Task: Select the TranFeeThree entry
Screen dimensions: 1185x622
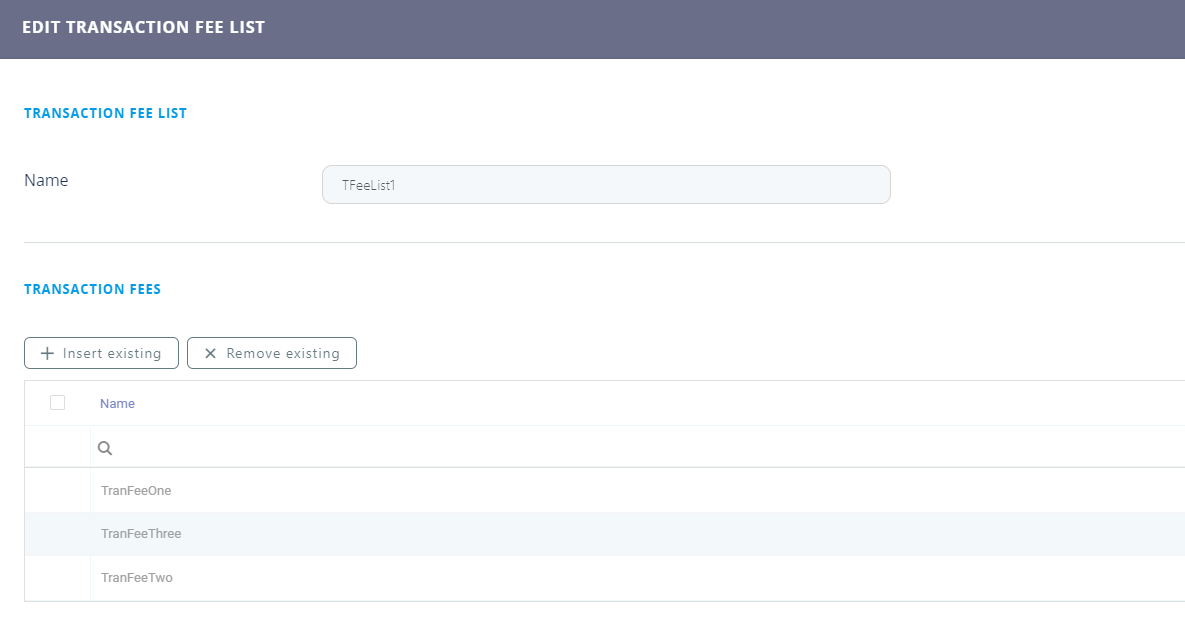Action: (141, 534)
